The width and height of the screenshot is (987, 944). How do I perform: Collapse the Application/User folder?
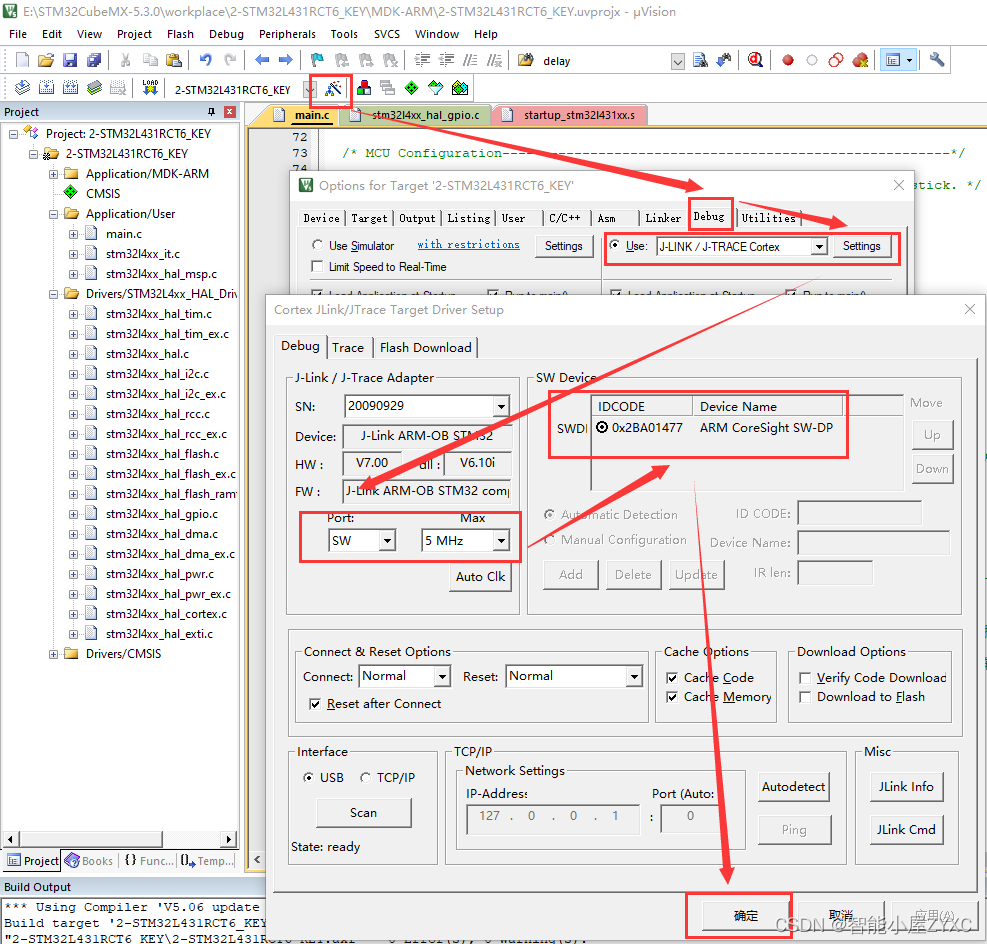pos(54,214)
